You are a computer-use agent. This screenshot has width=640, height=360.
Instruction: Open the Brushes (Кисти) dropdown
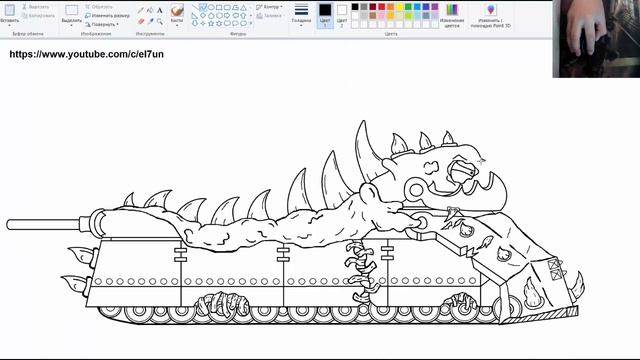(x=177, y=25)
